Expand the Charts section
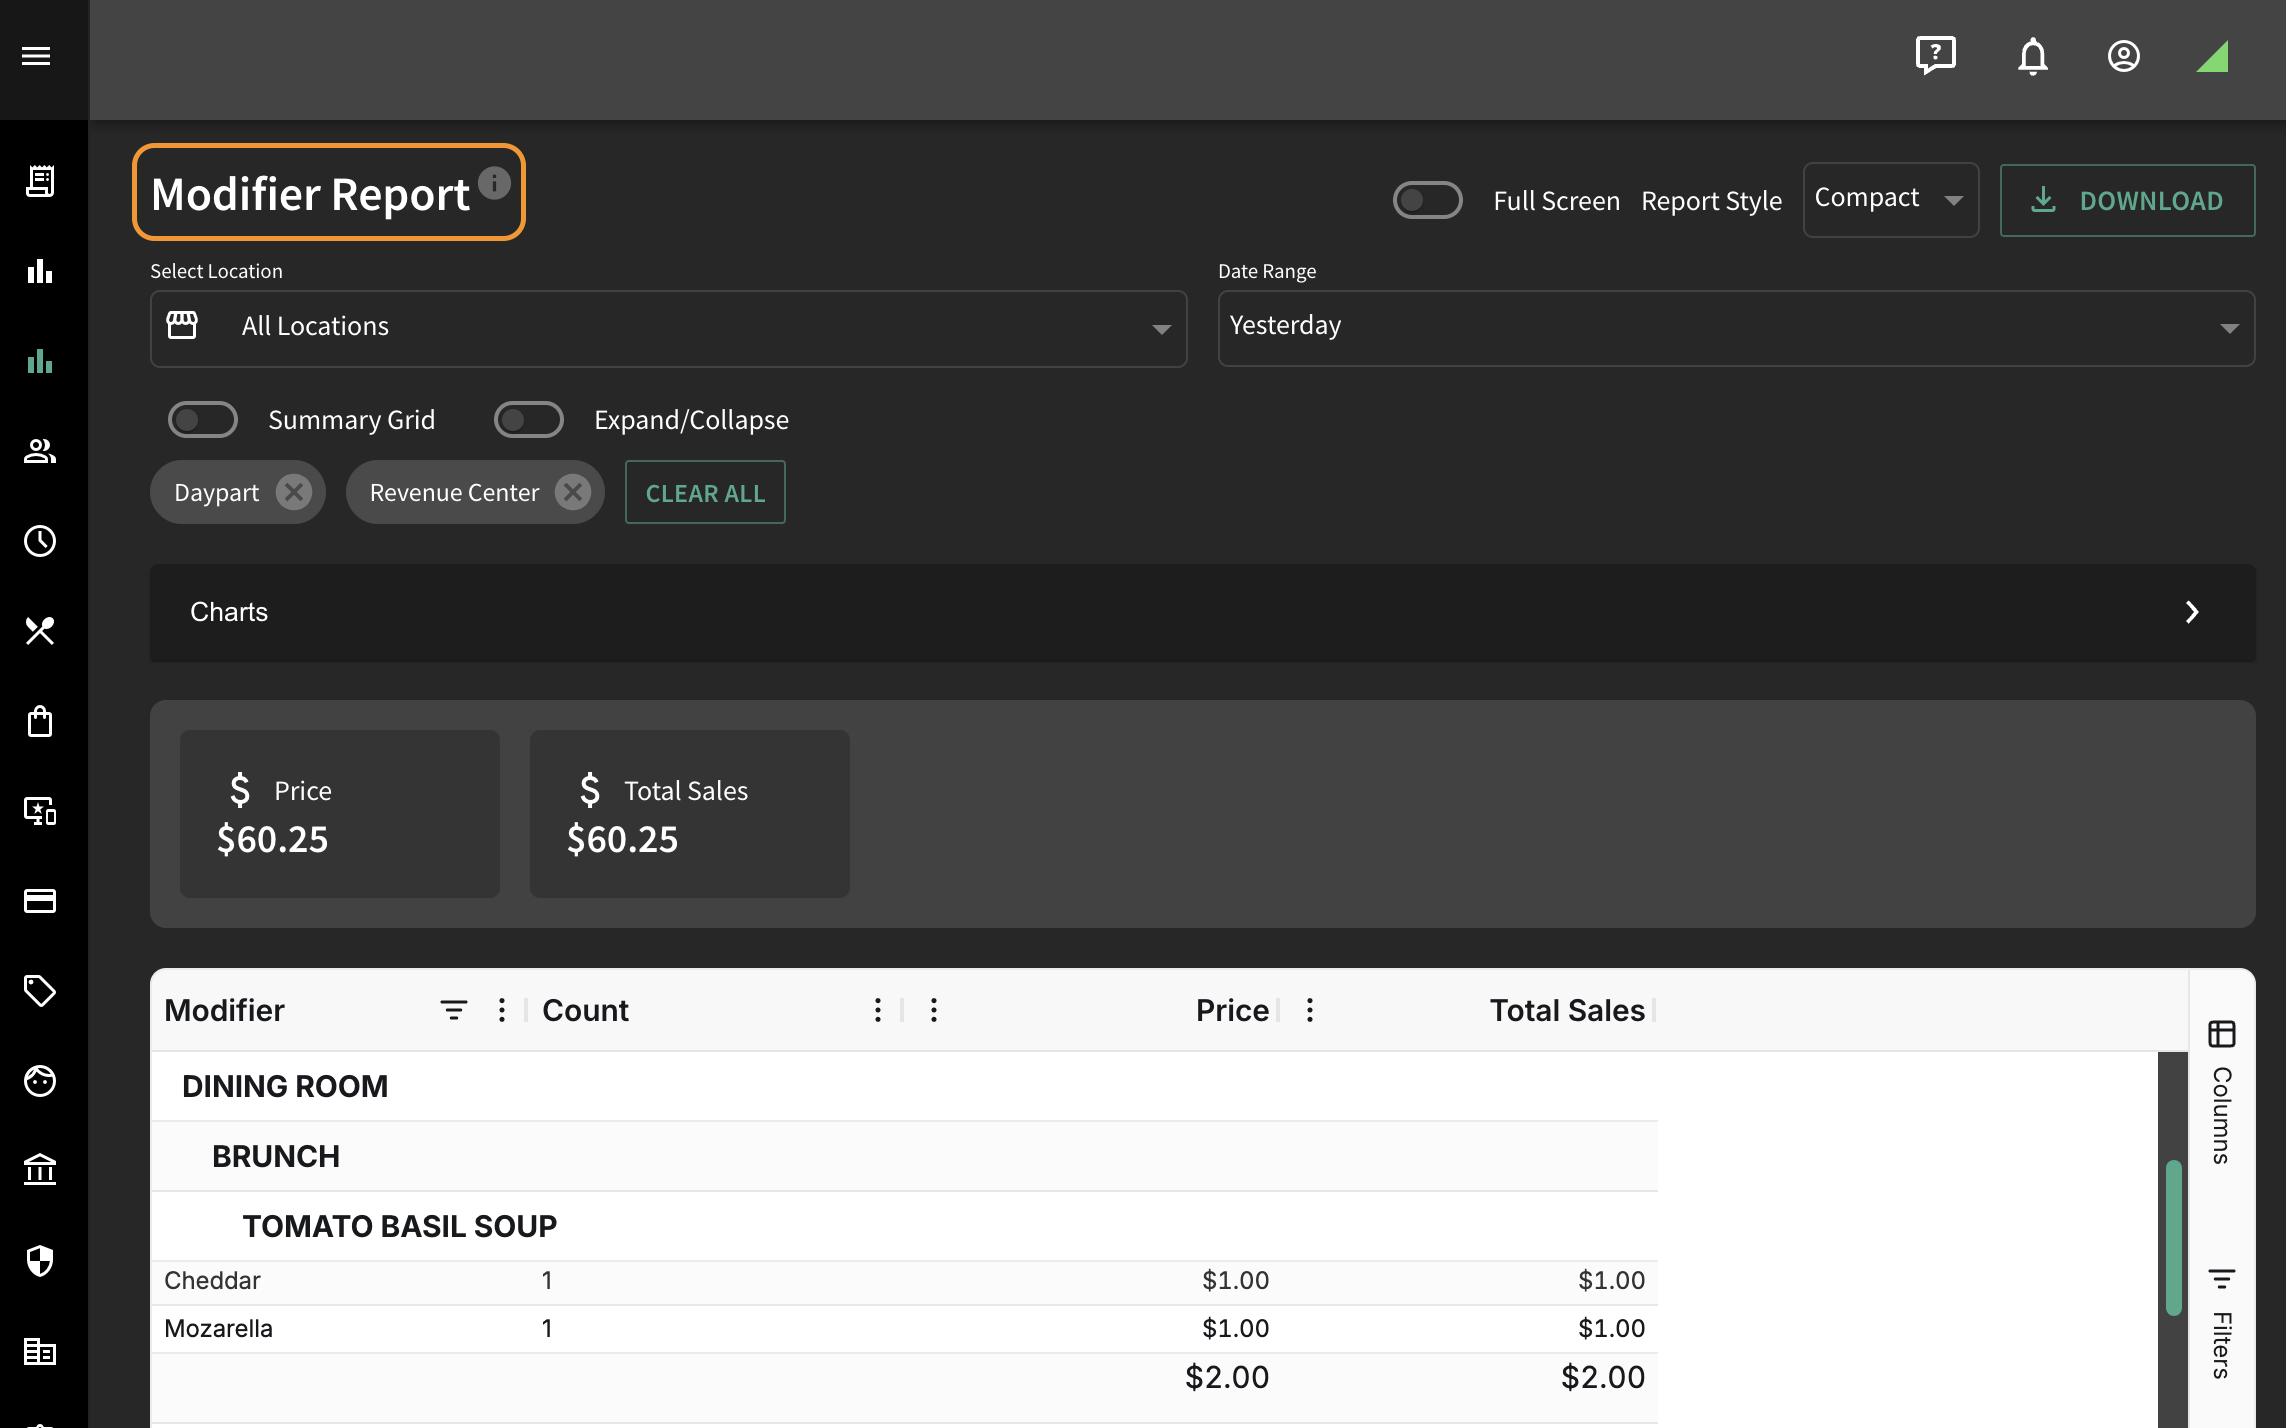The image size is (2286, 1428). (1203, 613)
